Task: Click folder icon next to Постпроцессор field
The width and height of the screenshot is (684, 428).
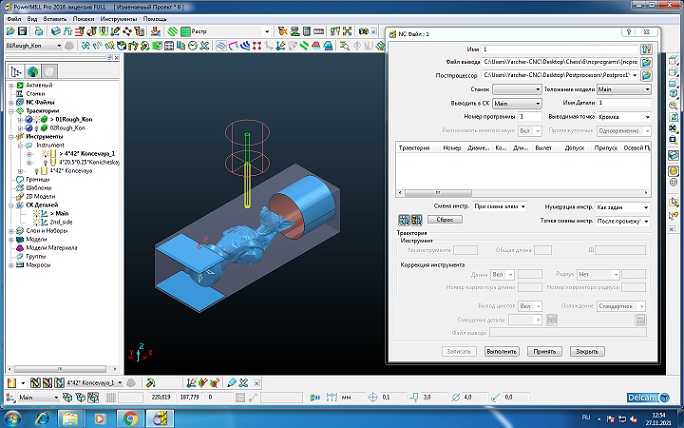Action: (x=647, y=75)
